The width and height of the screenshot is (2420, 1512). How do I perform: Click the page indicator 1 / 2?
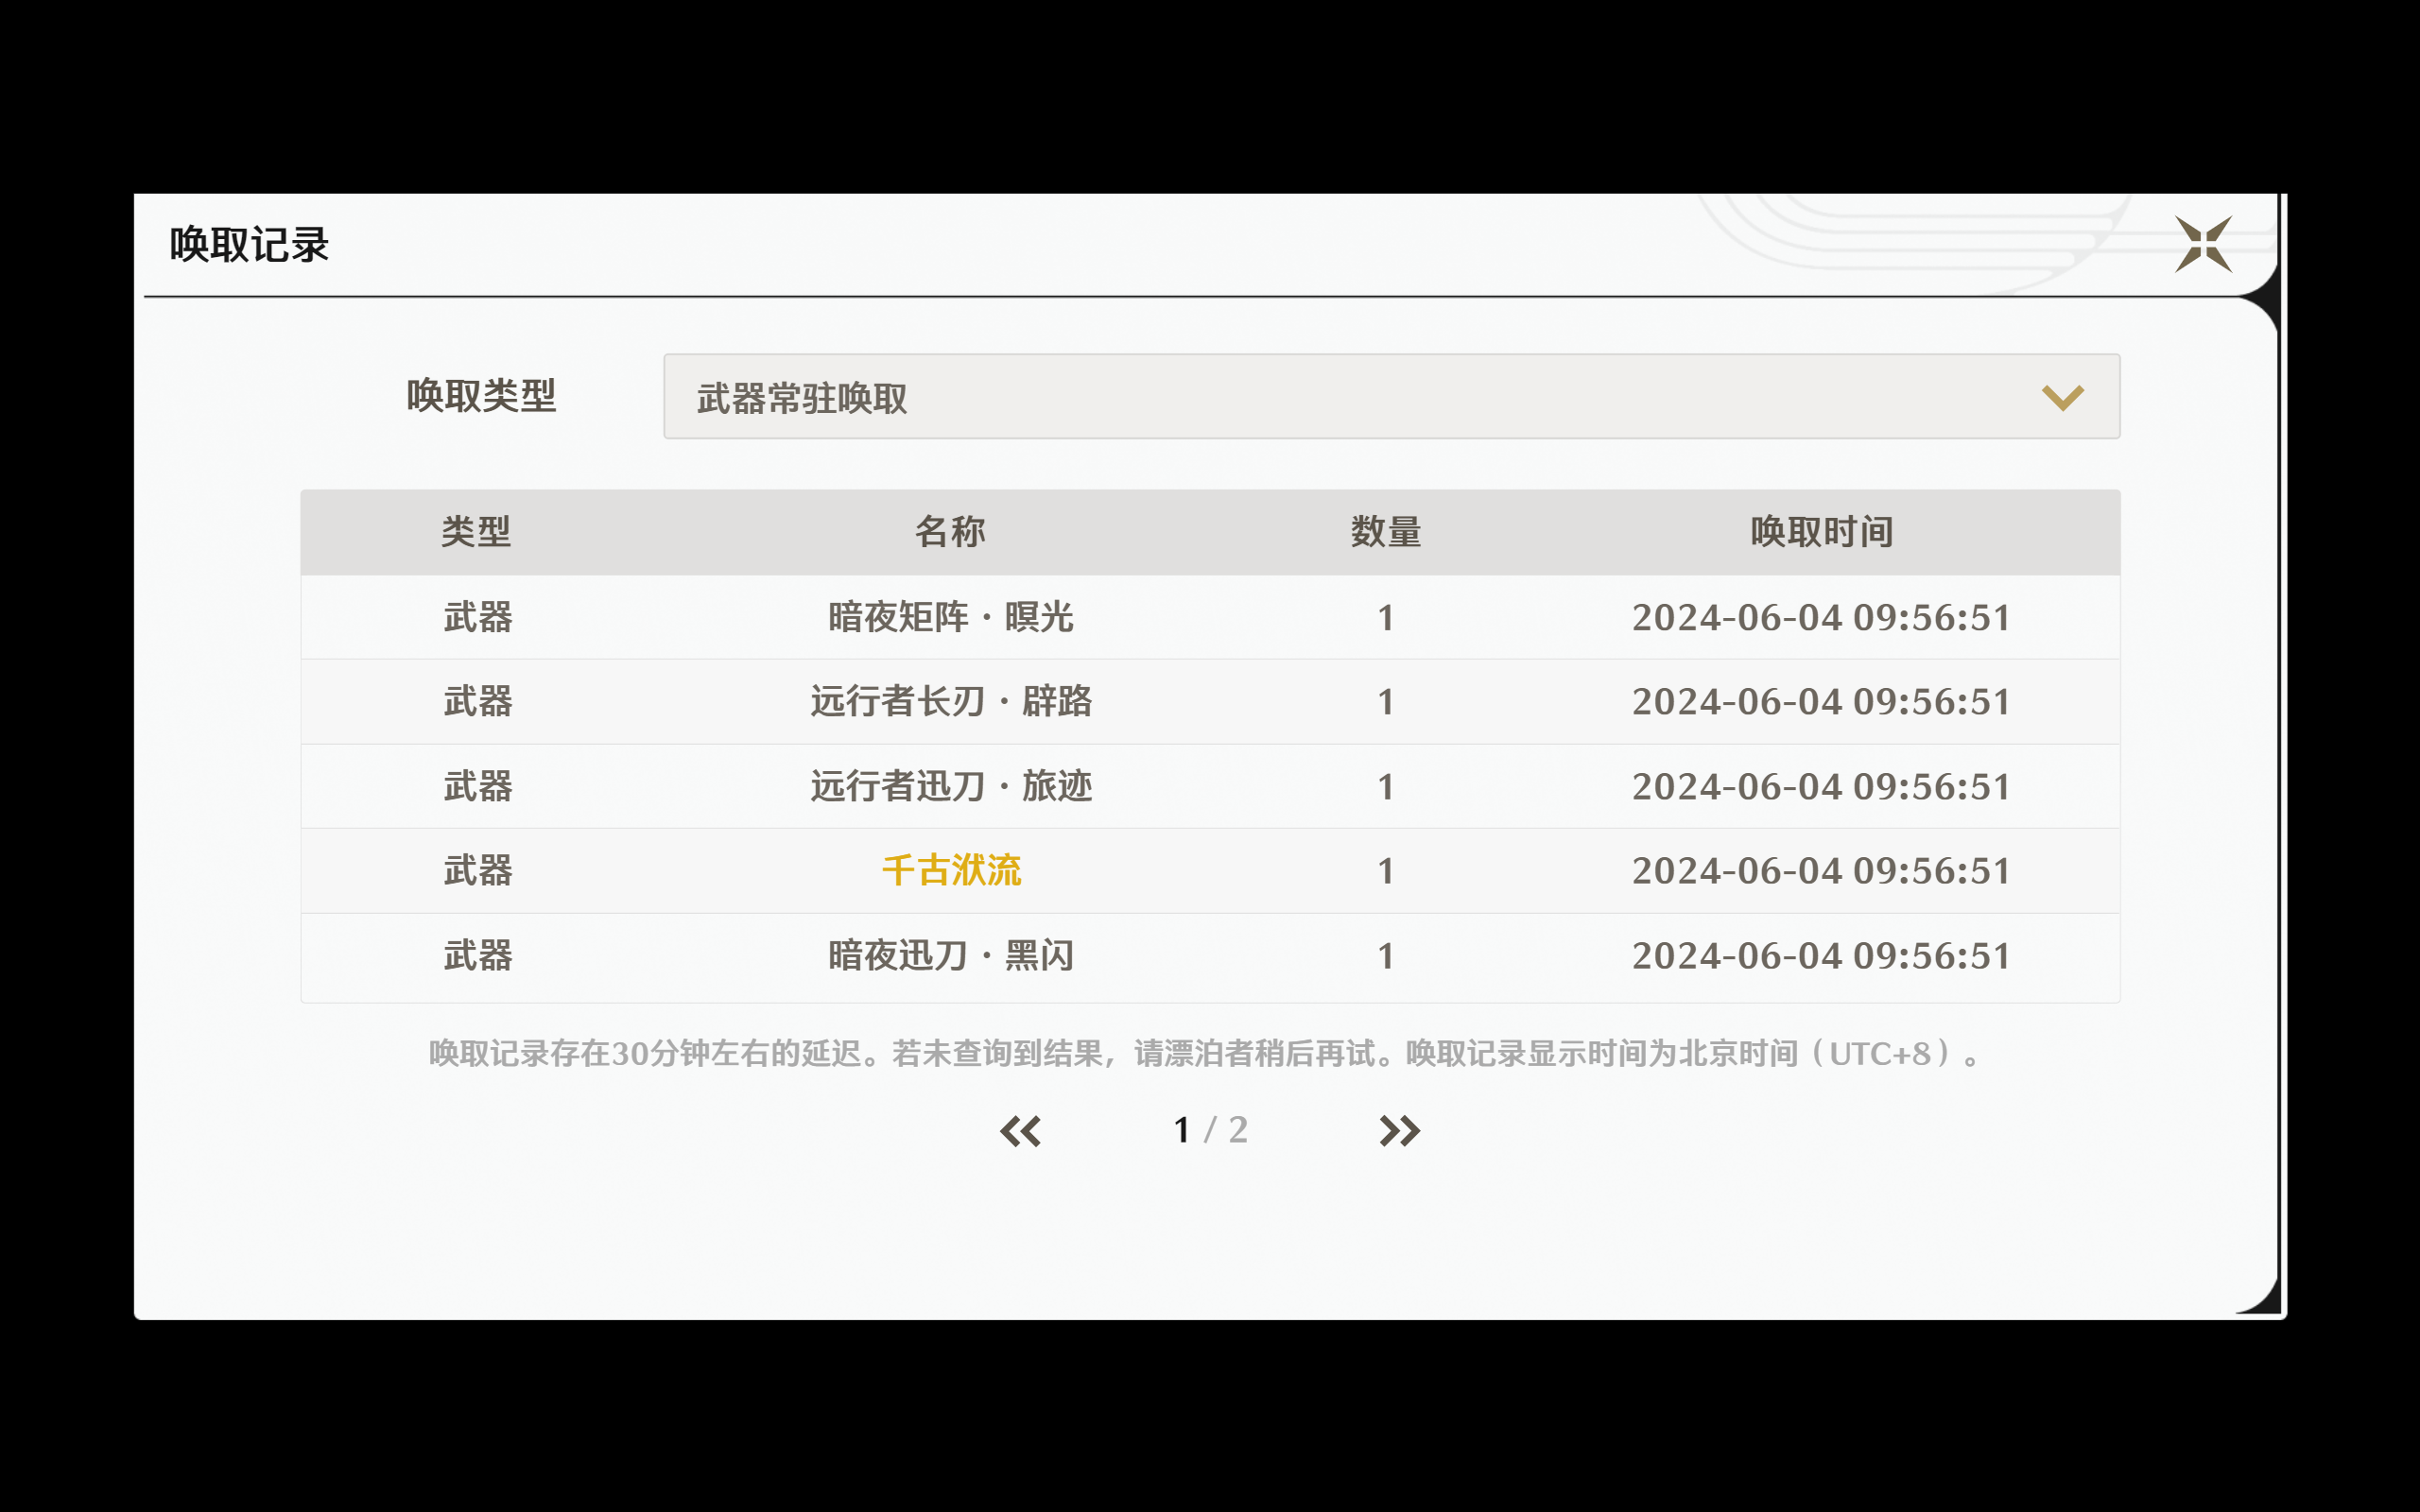pos(1210,1130)
